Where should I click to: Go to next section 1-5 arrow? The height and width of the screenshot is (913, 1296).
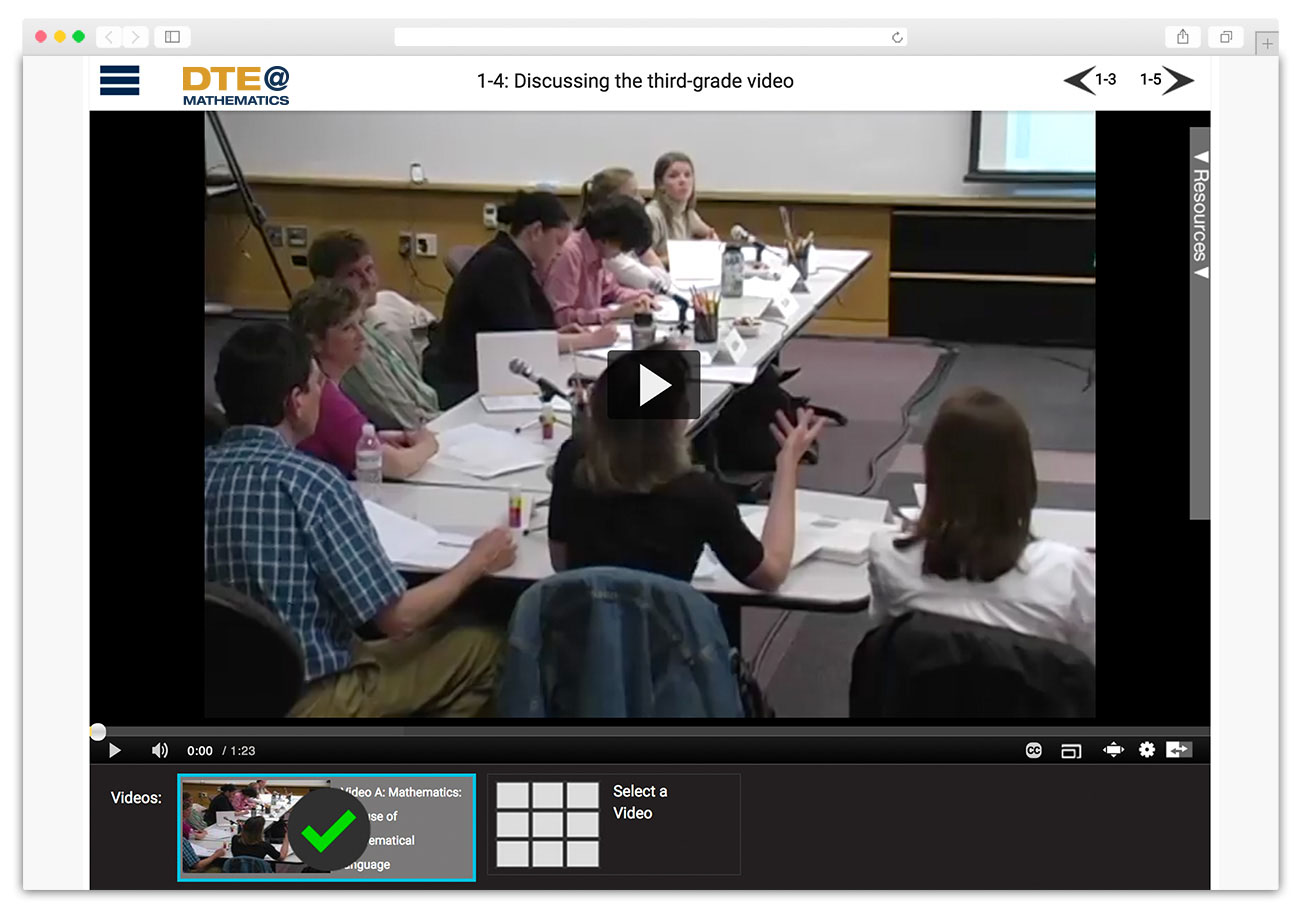[1167, 80]
